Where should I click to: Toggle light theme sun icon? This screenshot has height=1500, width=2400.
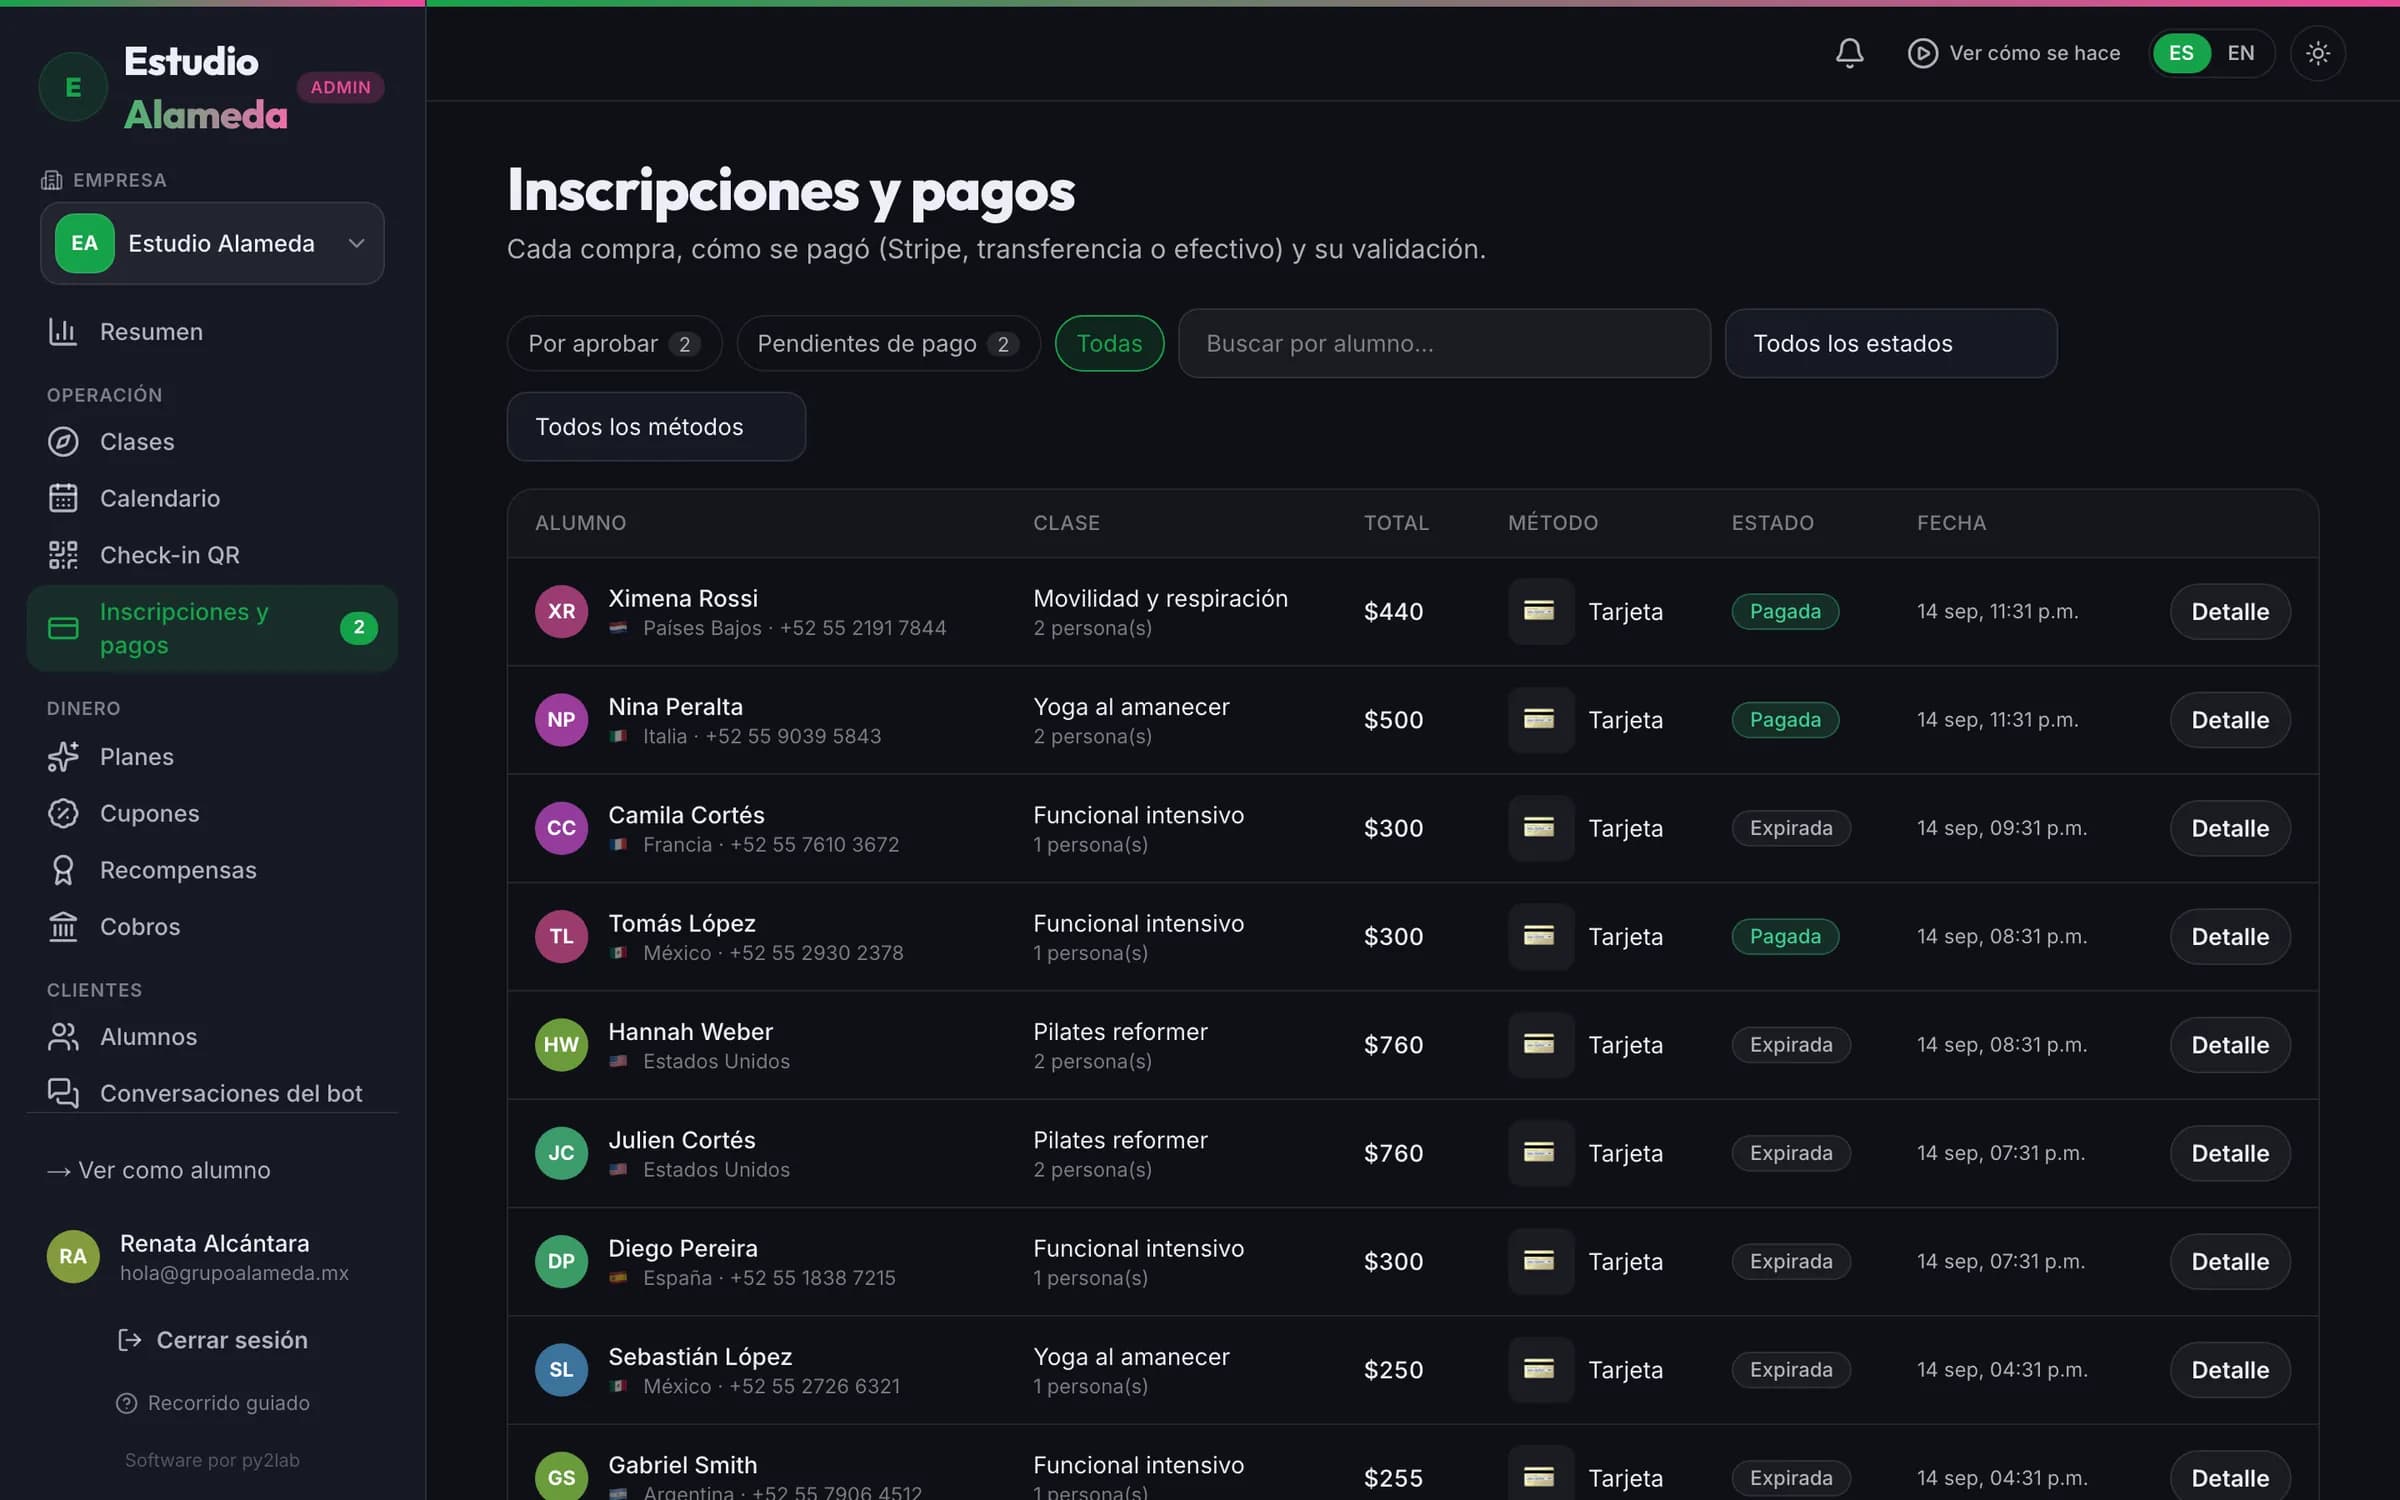point(2317,53)
